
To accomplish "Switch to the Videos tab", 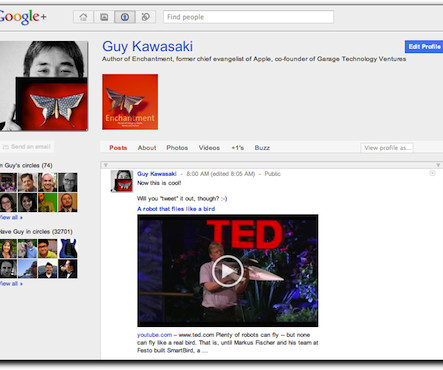I will click(x=209, y=148).
